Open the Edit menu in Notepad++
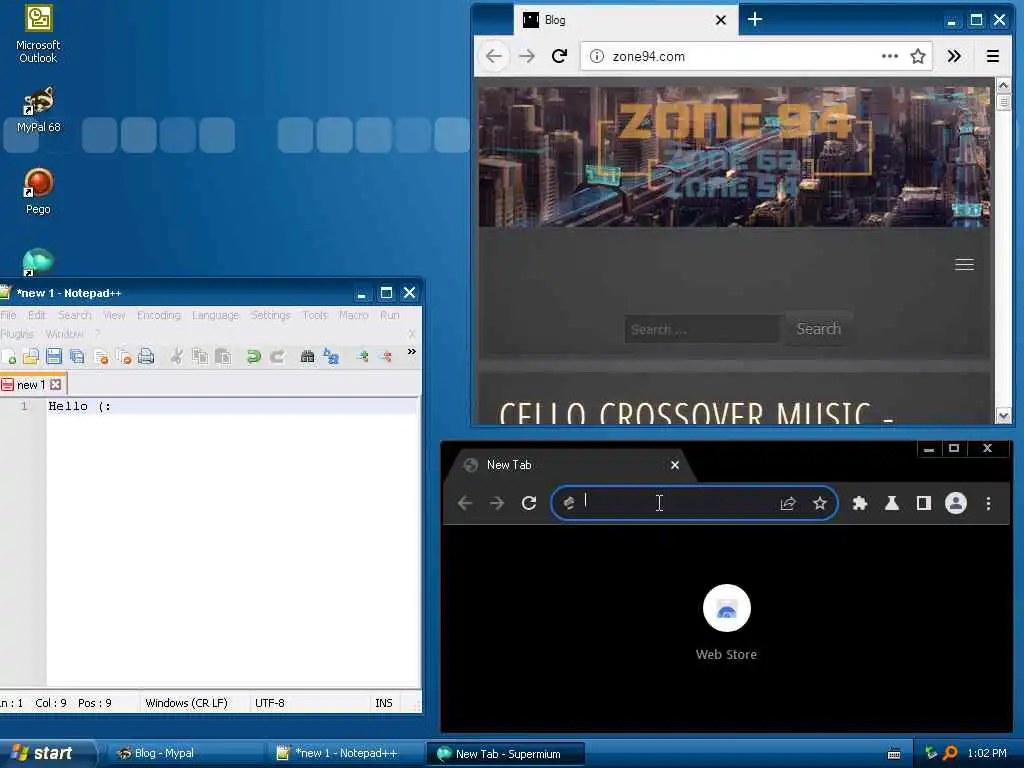This screenshot has height=768, width=1024. [x=37, y=315]
